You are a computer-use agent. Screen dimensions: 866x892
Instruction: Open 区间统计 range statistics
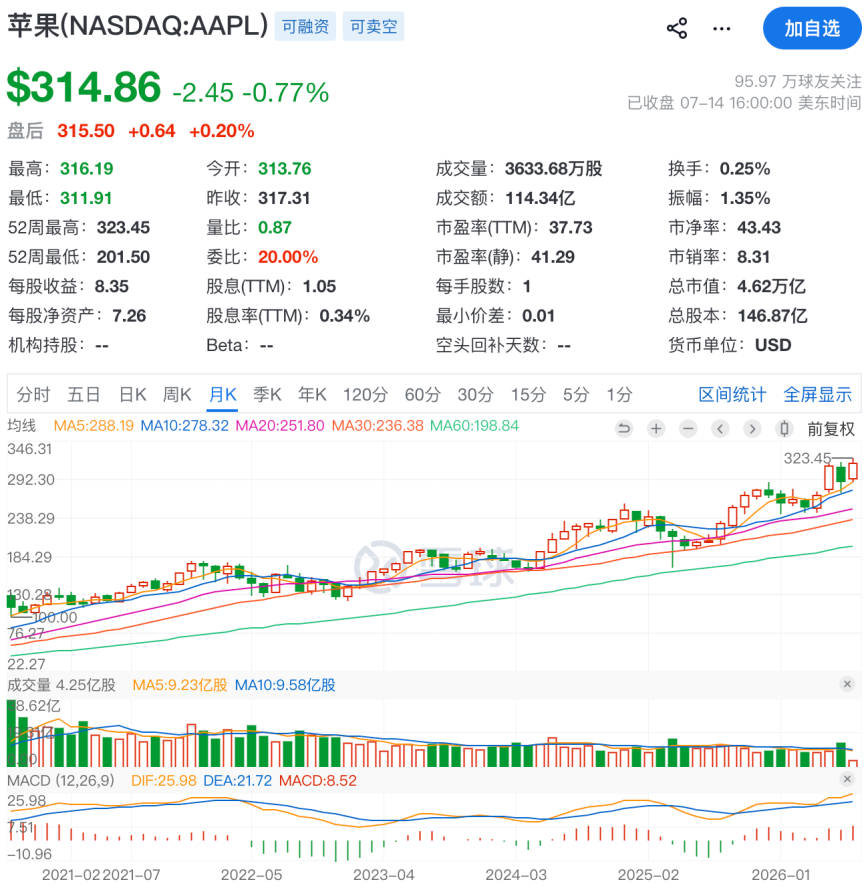pos(732,394)
